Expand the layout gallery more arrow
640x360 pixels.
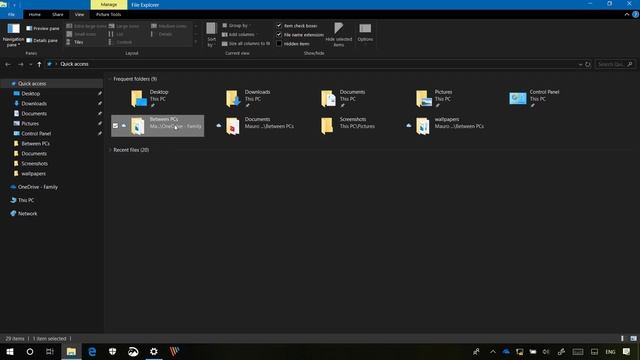pyautogui.click(x=196, y=42)
